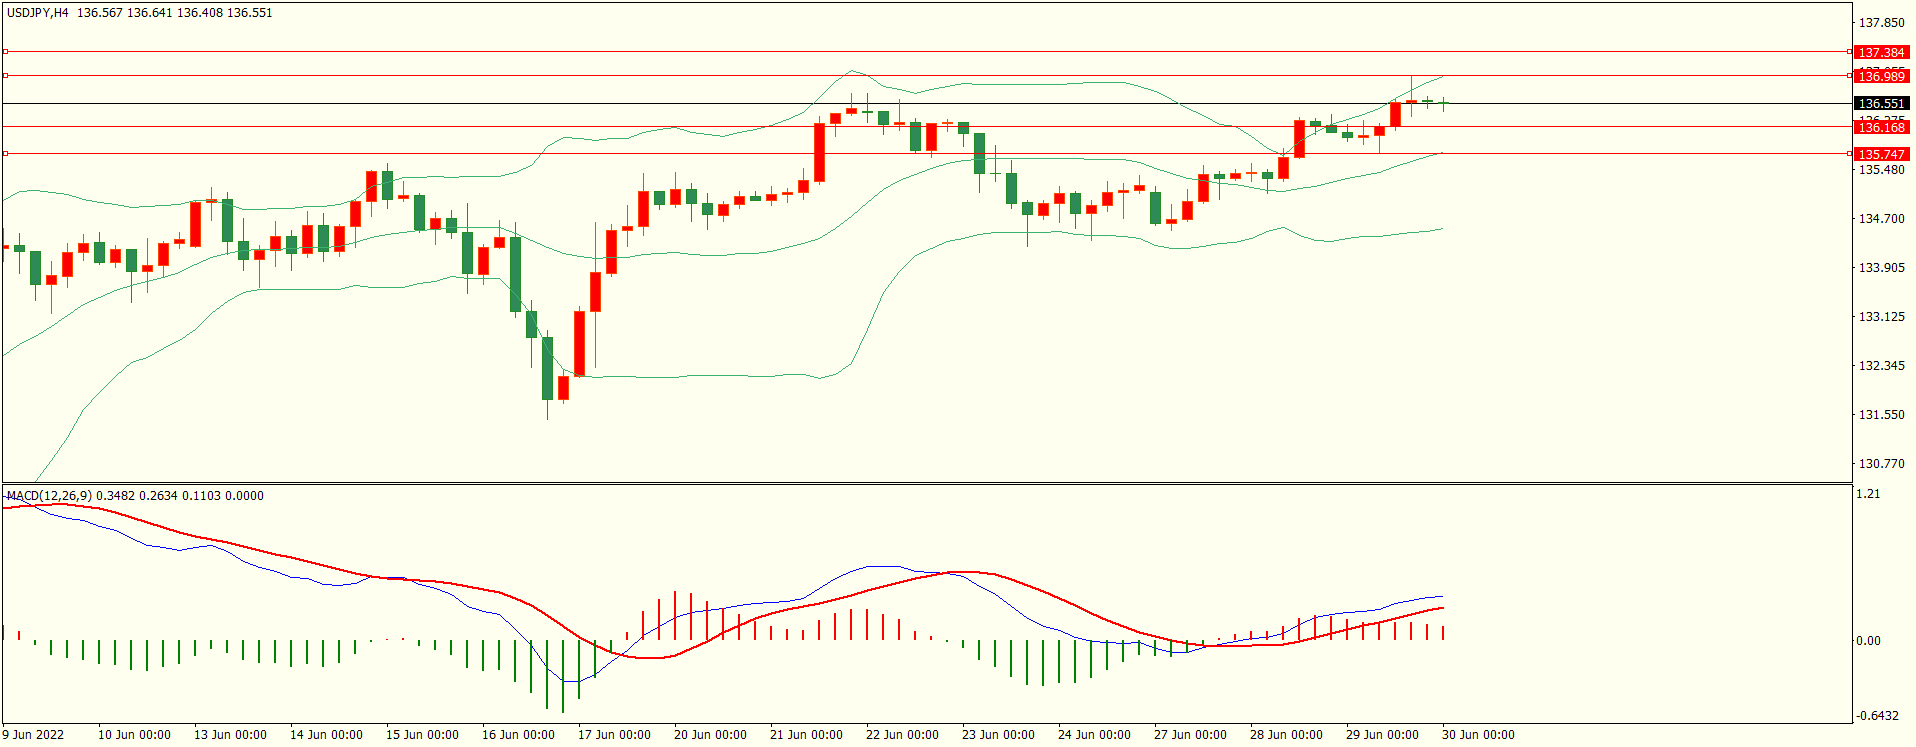Click the 10 Jun 00:00 date label
1916x747 pixels.
[134, 735]
